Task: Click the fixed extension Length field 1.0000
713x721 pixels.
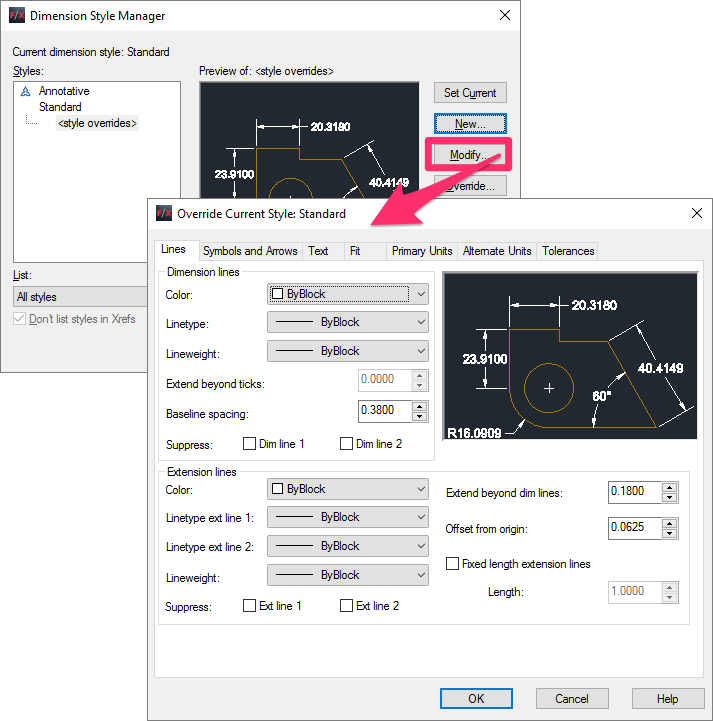Action: [635, 592]
